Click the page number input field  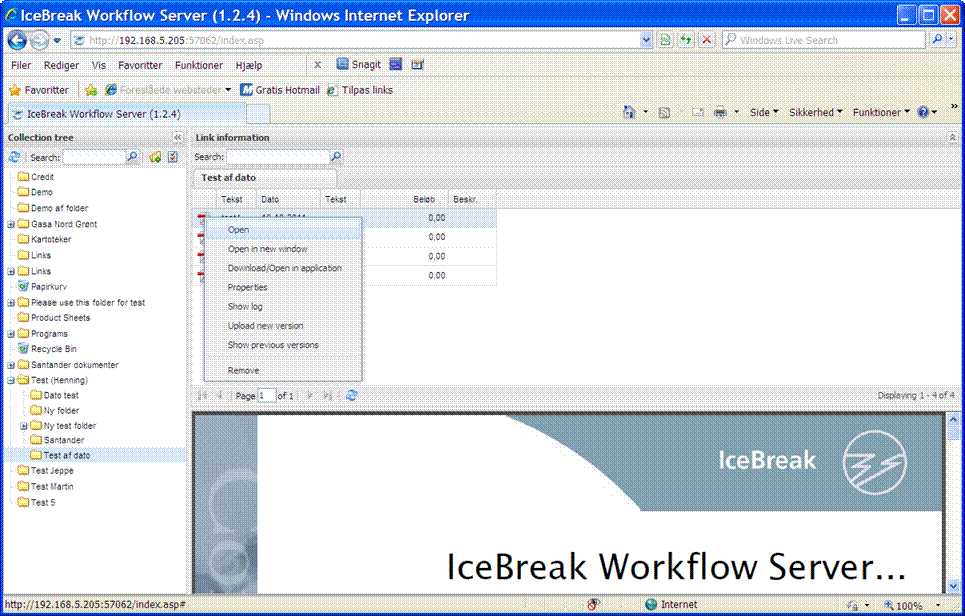tap(266, 396)
